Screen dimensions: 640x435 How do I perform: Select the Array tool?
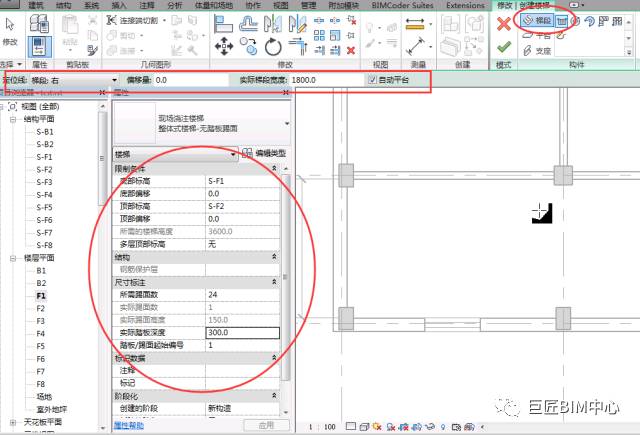[319, 36]
